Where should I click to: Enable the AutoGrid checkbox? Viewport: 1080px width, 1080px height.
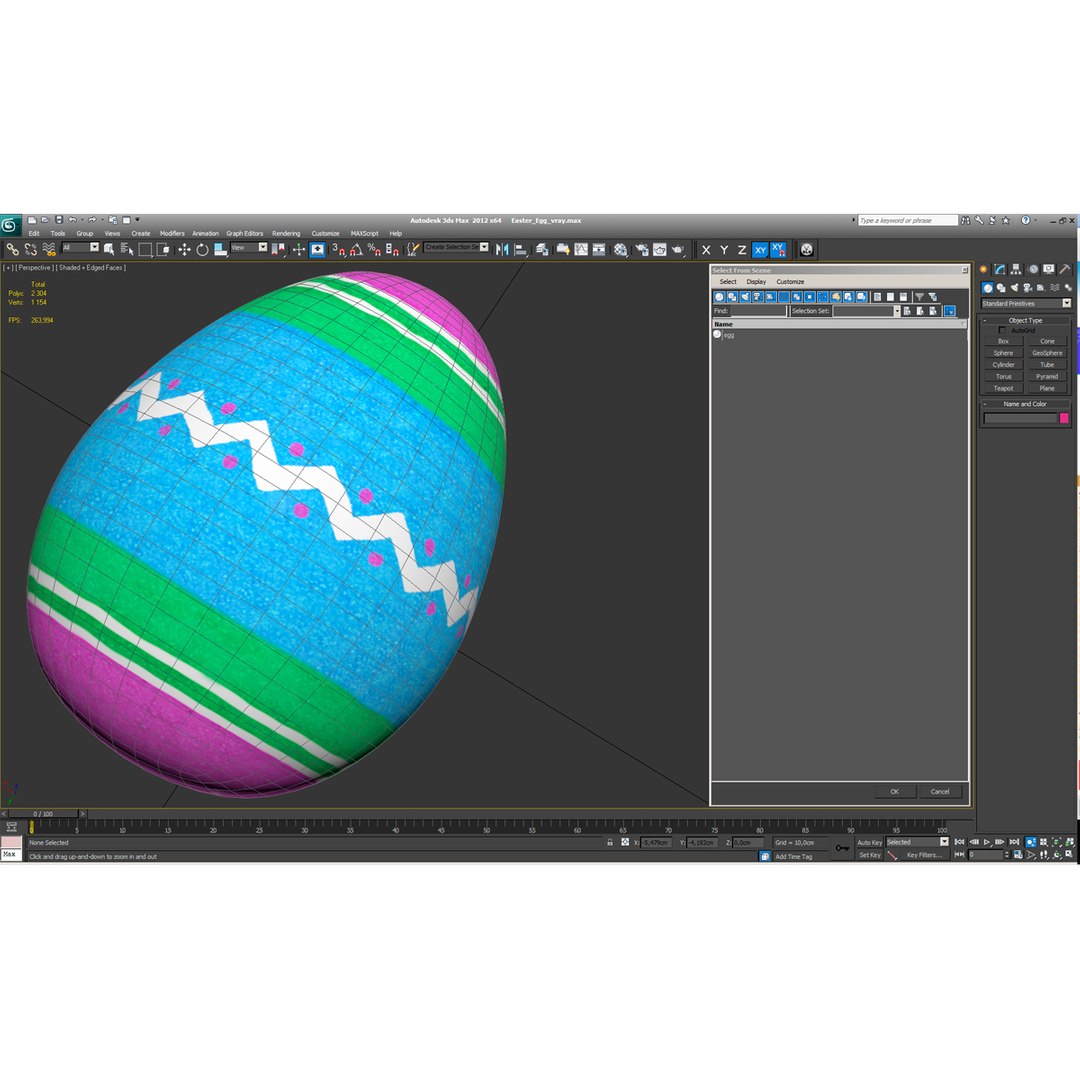tap(1002, 331)
